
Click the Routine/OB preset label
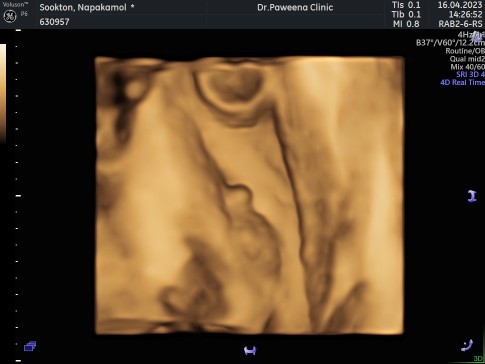tap(465, 51)
